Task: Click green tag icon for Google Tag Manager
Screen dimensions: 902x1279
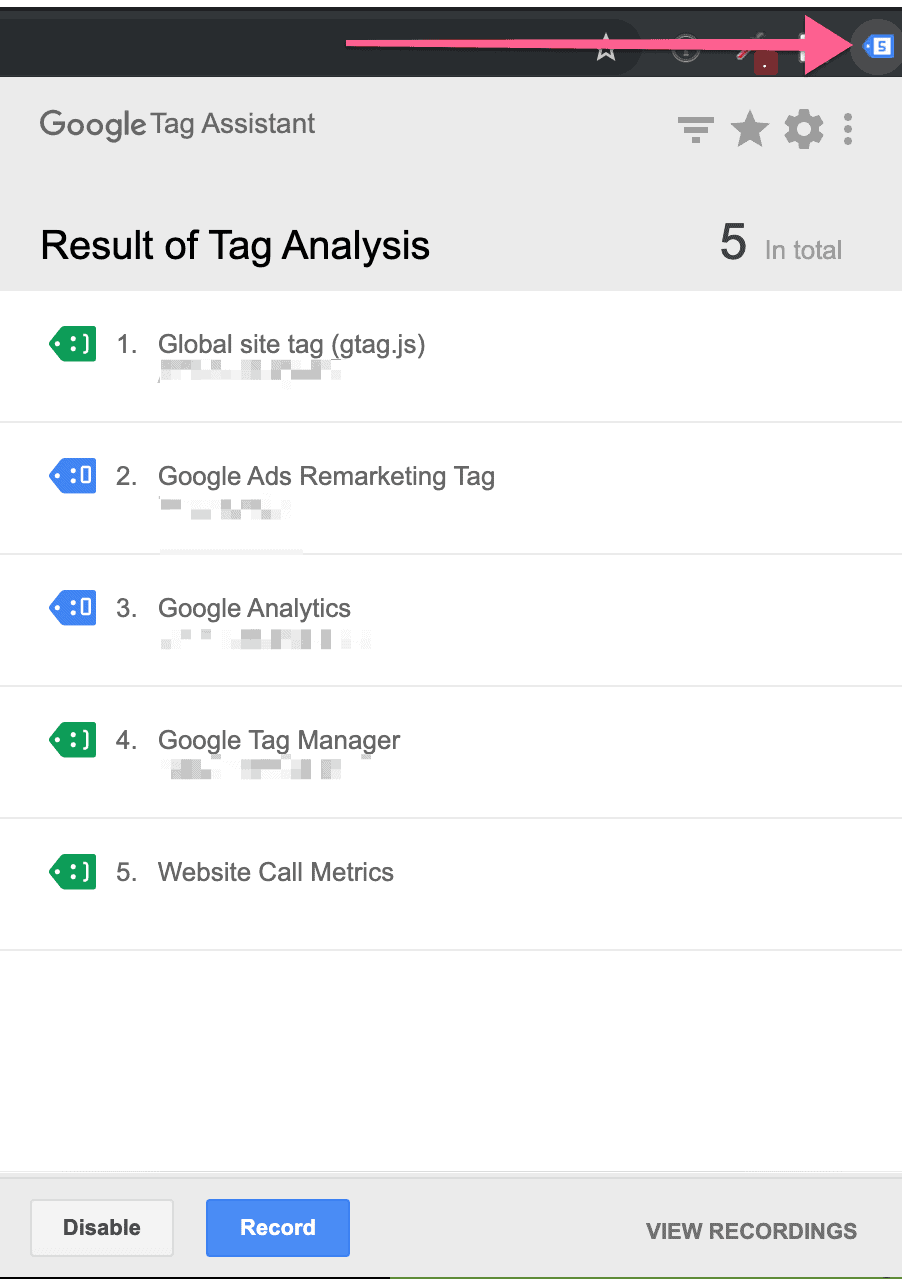Action: click(73, 740)
